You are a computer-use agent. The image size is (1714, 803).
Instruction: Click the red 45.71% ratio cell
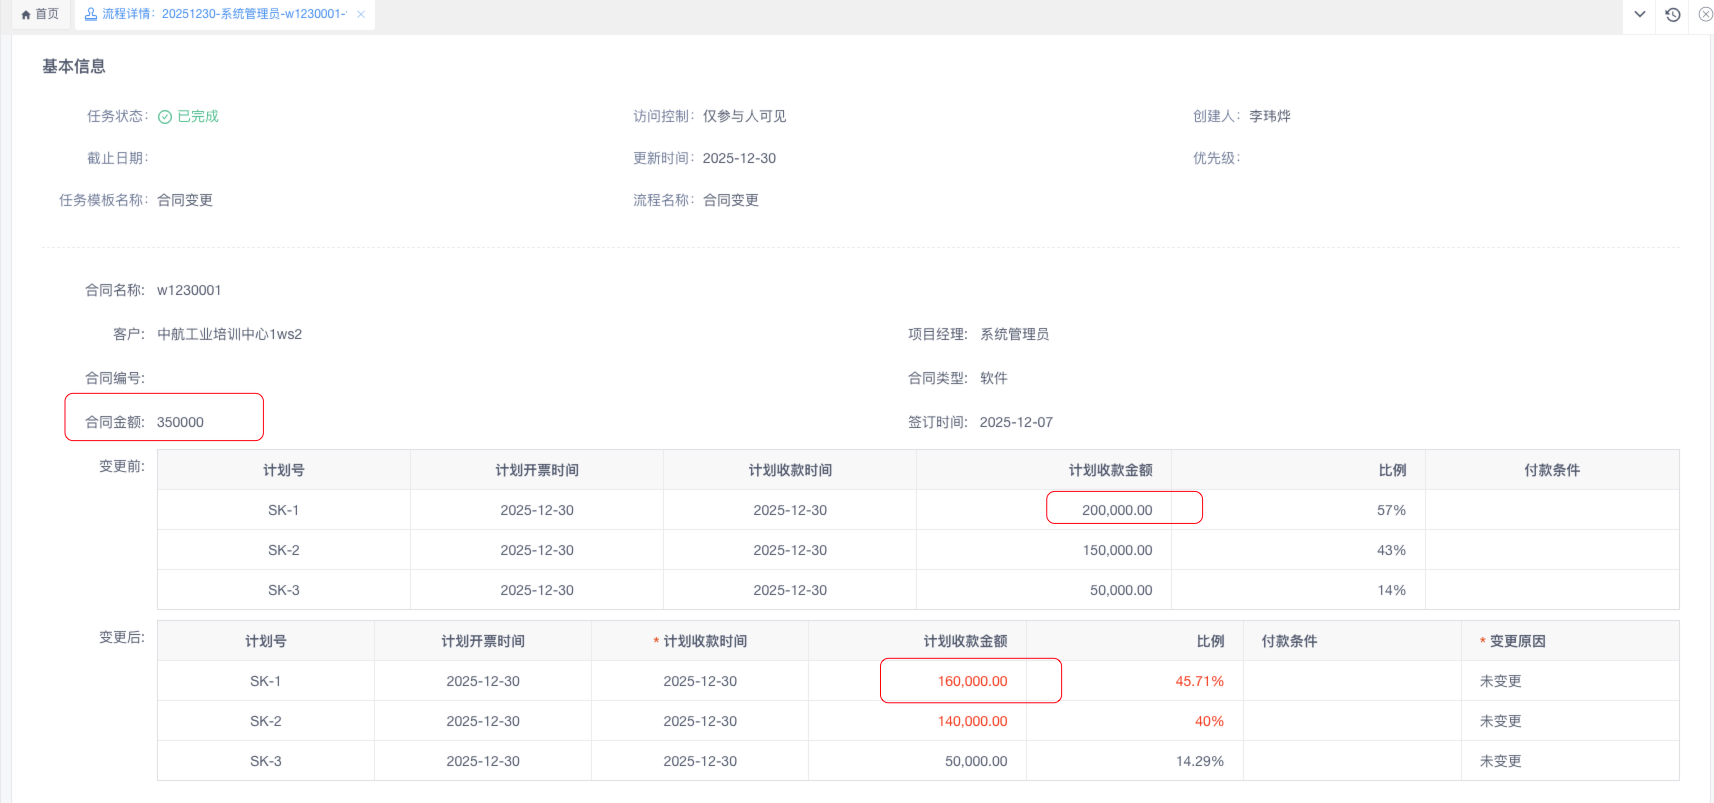coord(1199,681)
